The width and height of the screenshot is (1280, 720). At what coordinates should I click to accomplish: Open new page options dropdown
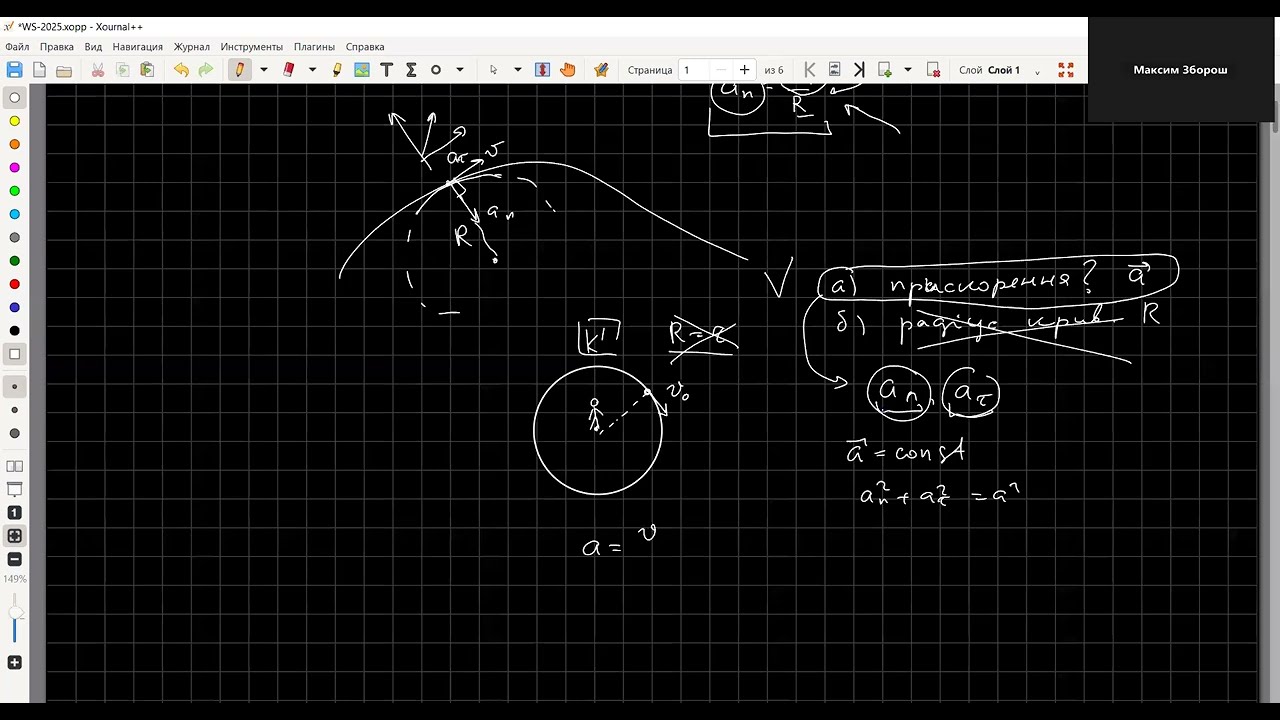(x=908, y=70)
